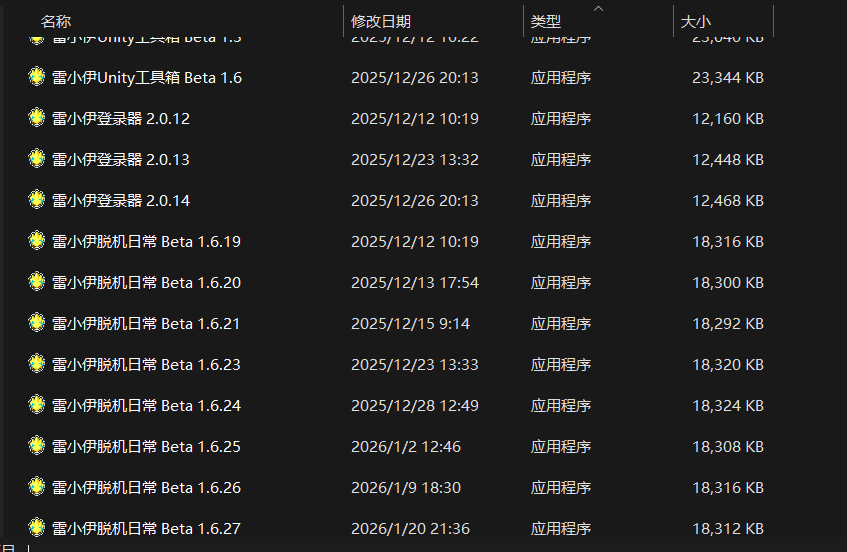
Task: Click the date 2025/12/26 20:13 of 登录器 2.0.14
Action: click(414, 201)
